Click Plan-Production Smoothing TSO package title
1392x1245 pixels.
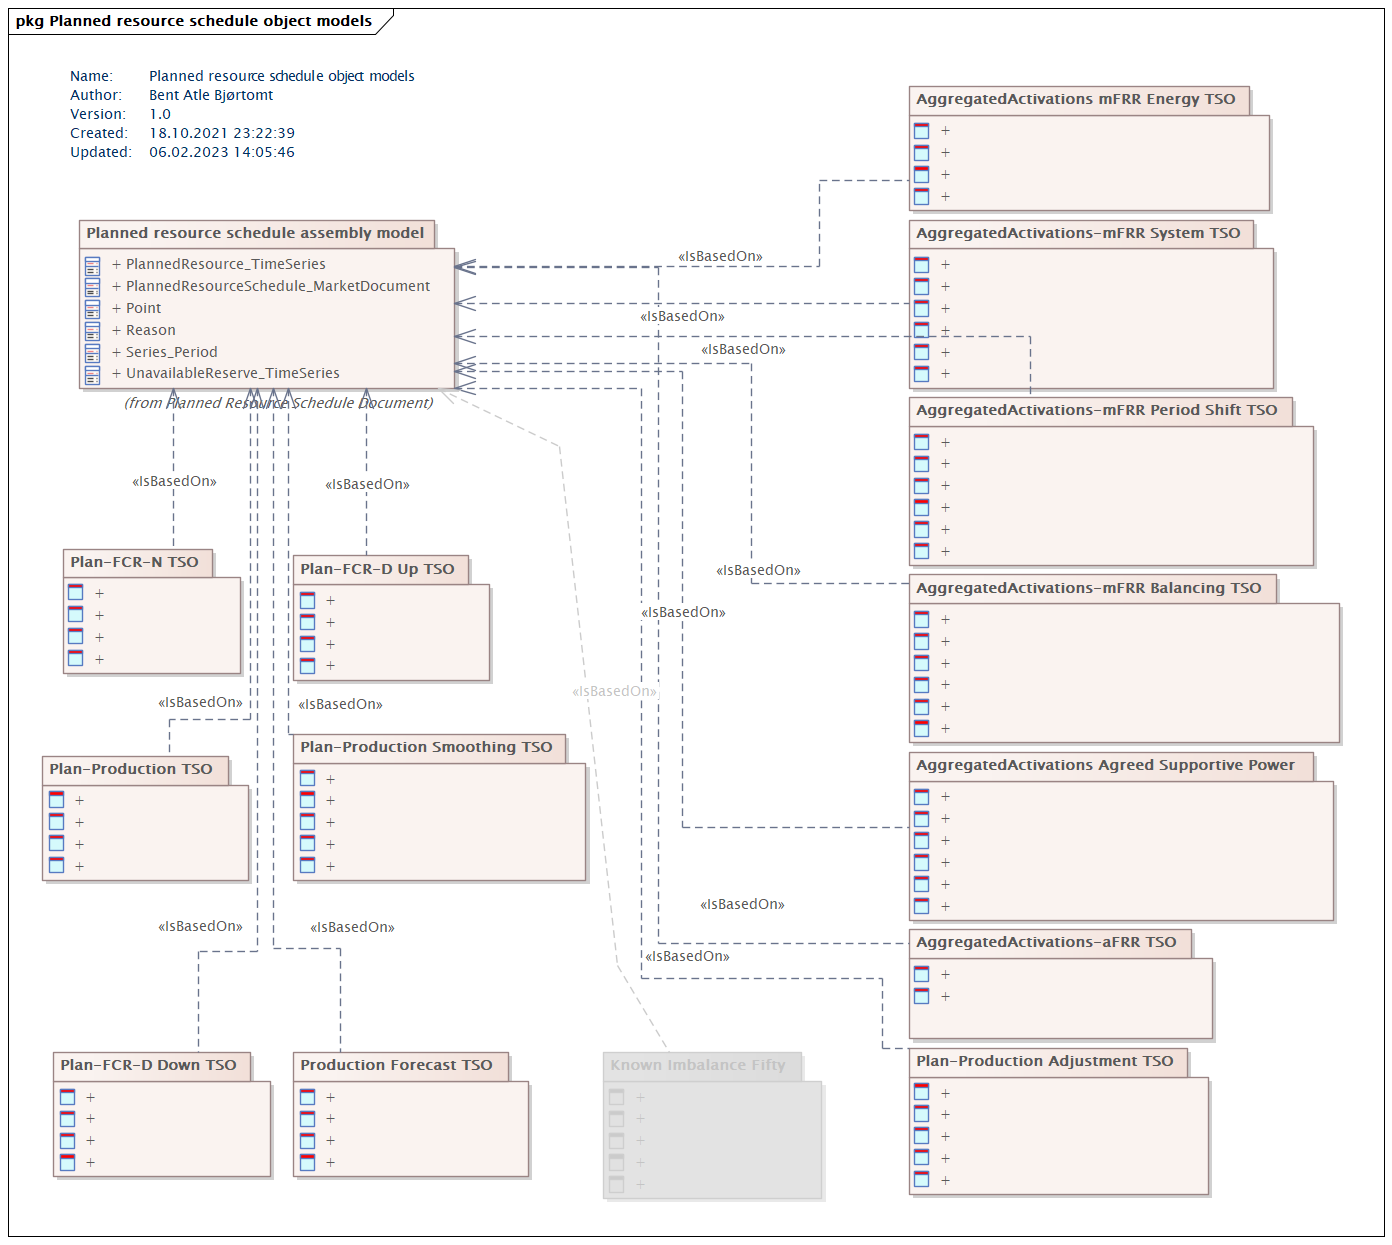click(x=426, y=747)
